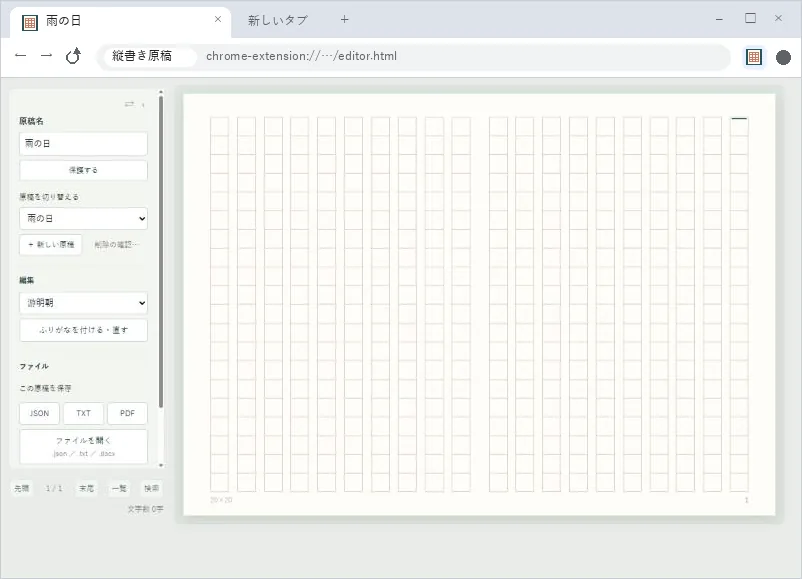Click the grid favicon on the 雨の日 tab
Screen dimensions: 802x579
30,22
